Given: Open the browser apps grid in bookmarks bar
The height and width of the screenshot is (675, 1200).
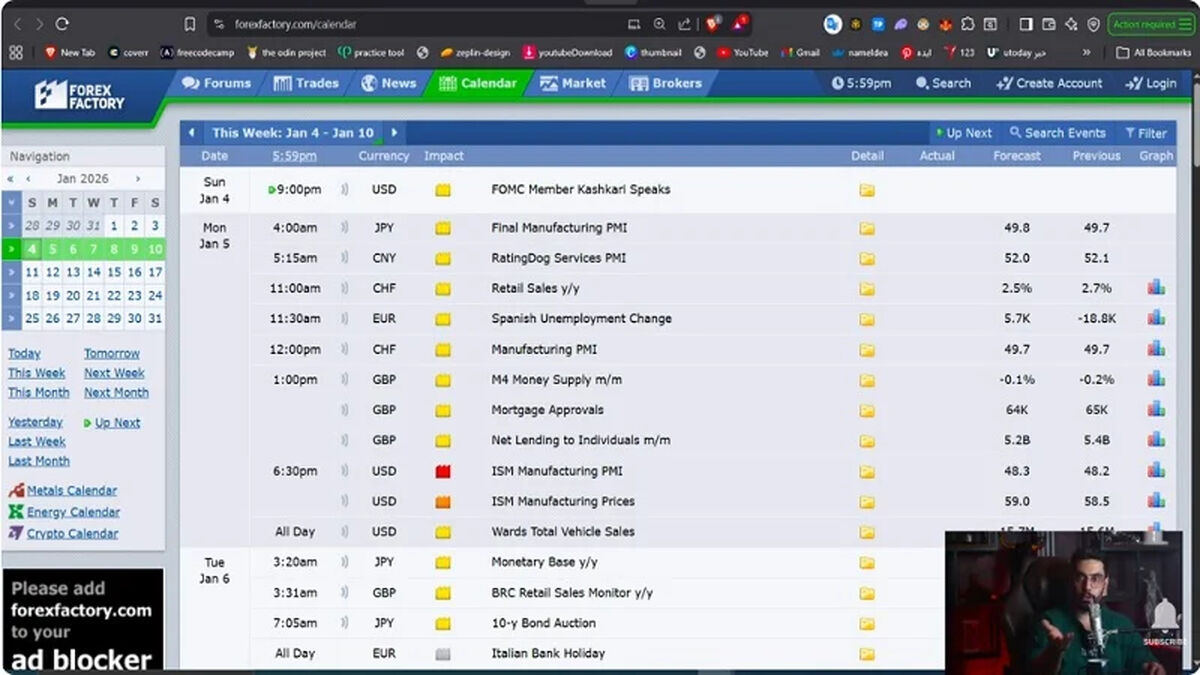Looking at the screenshot, I should click(15, 52).
